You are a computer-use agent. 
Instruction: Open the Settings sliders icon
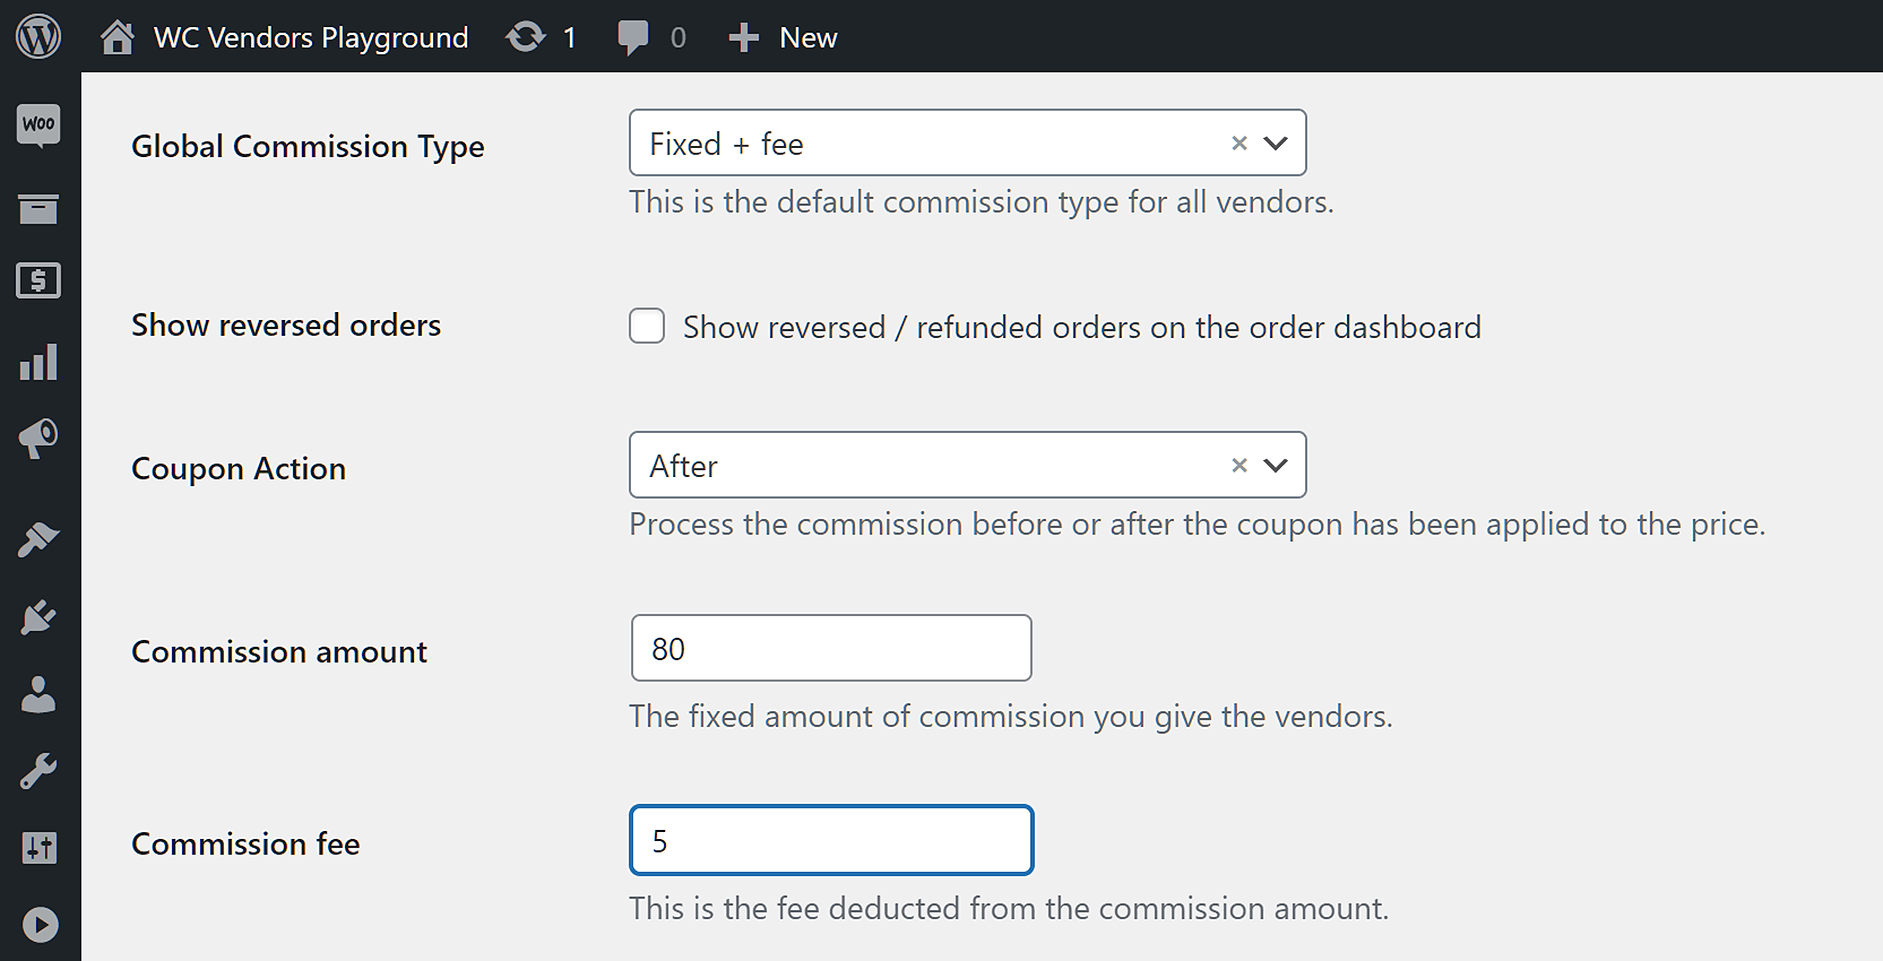point(39,848)
